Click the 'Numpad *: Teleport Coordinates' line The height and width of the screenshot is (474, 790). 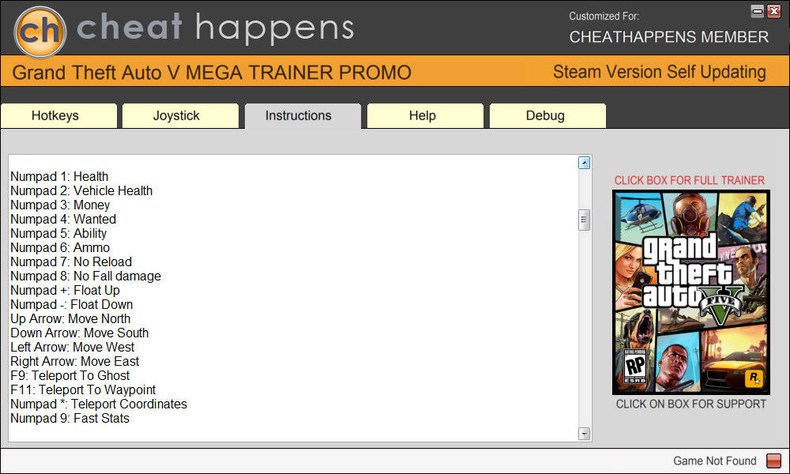point(99,404)
